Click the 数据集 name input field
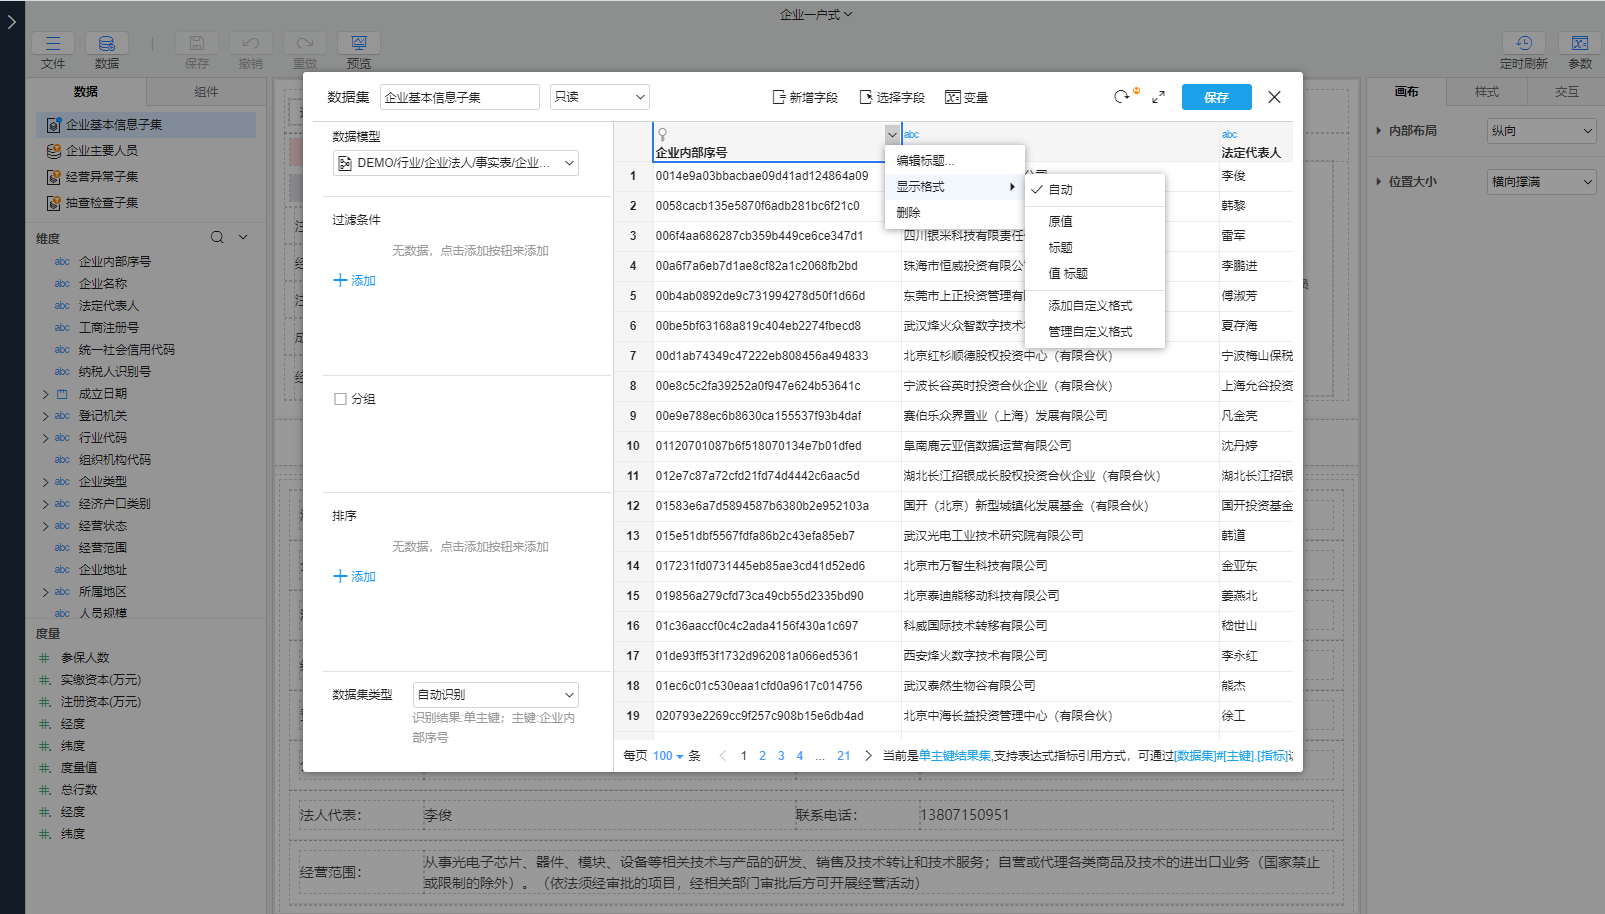The image size is (1605, 914). tap(459, 97)
